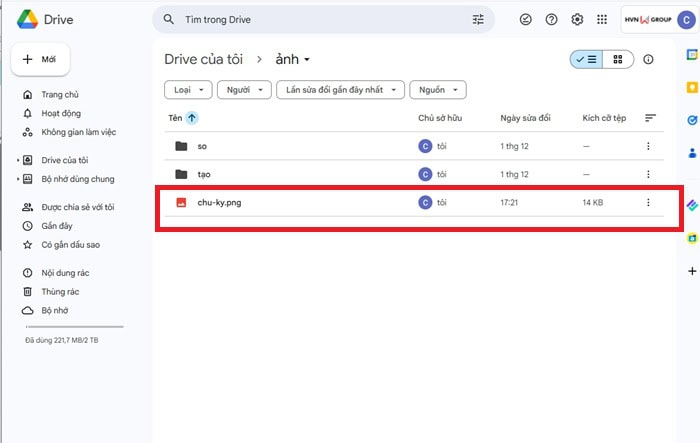Open the Google apps grid

tap(602, 19)
